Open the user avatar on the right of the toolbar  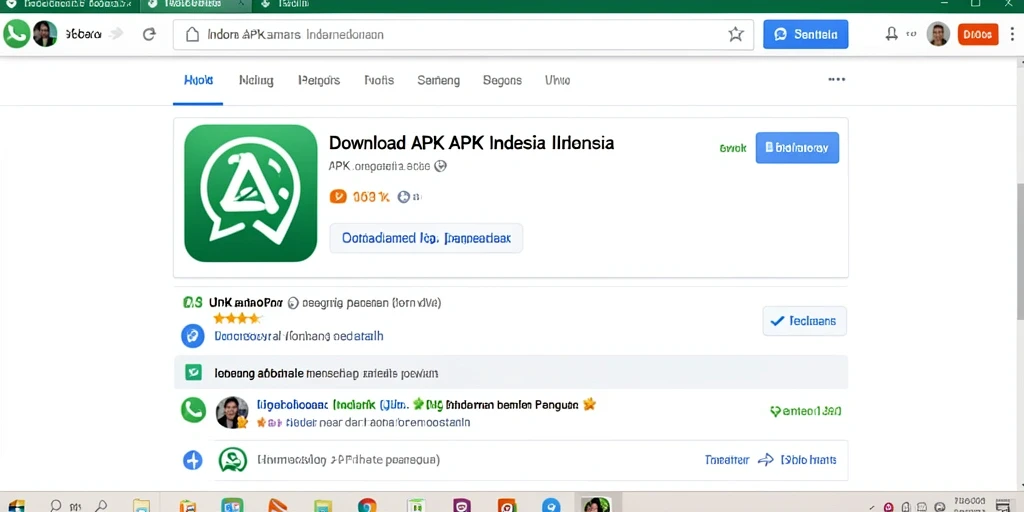938,34
